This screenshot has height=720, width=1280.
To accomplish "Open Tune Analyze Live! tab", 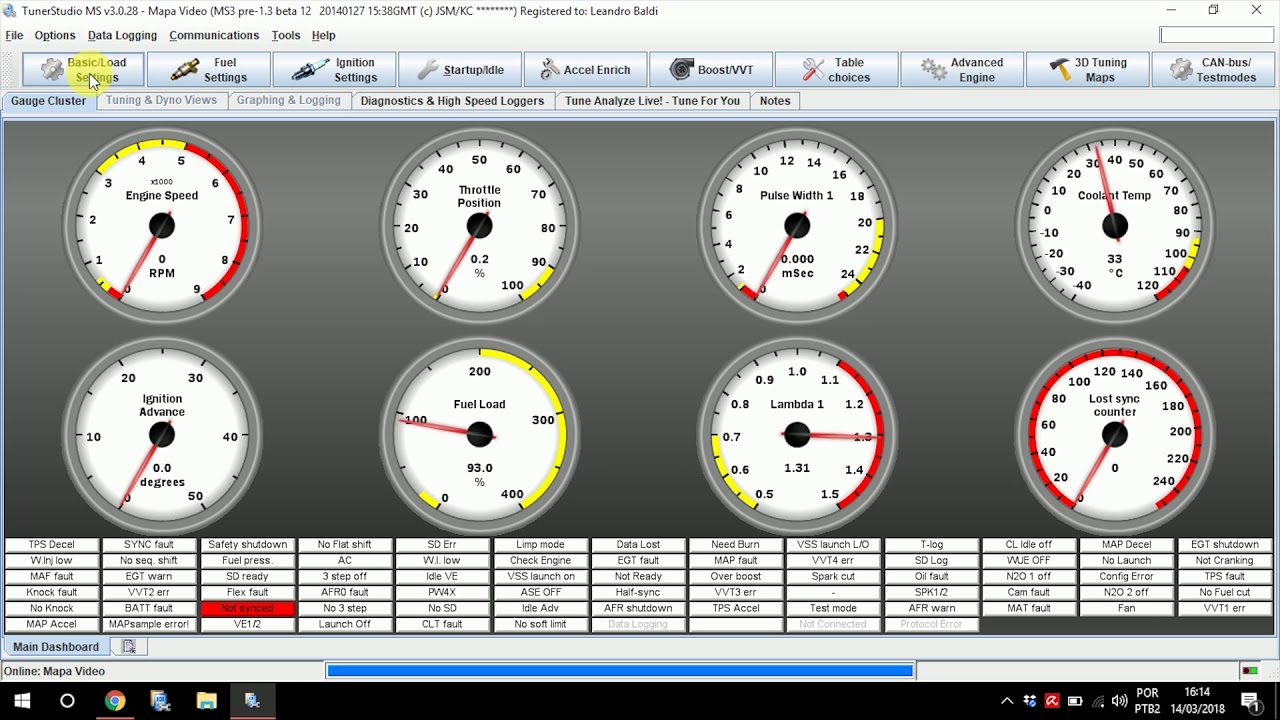I will click(652, 101).
